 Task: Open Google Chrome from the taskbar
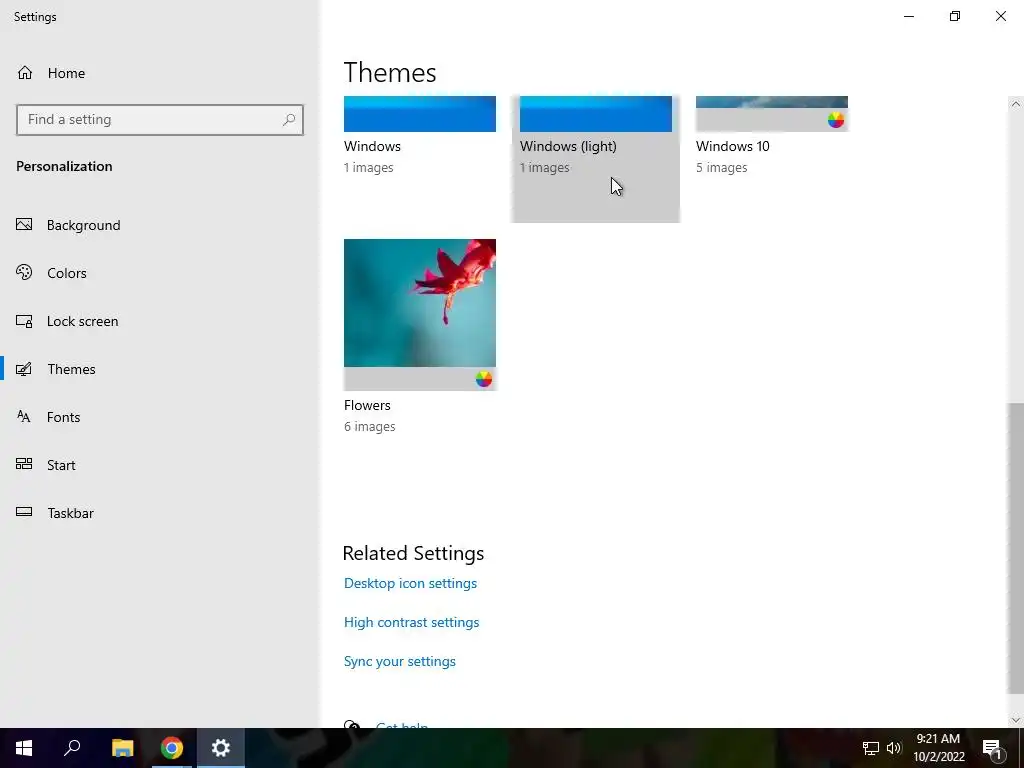click(172, 748)
